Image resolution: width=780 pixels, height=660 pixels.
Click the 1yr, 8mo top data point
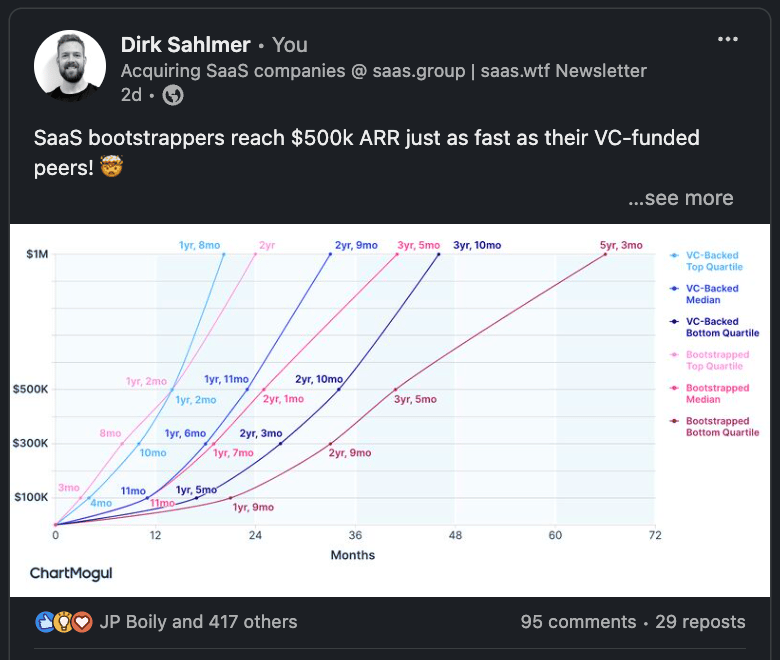[223, 254]
